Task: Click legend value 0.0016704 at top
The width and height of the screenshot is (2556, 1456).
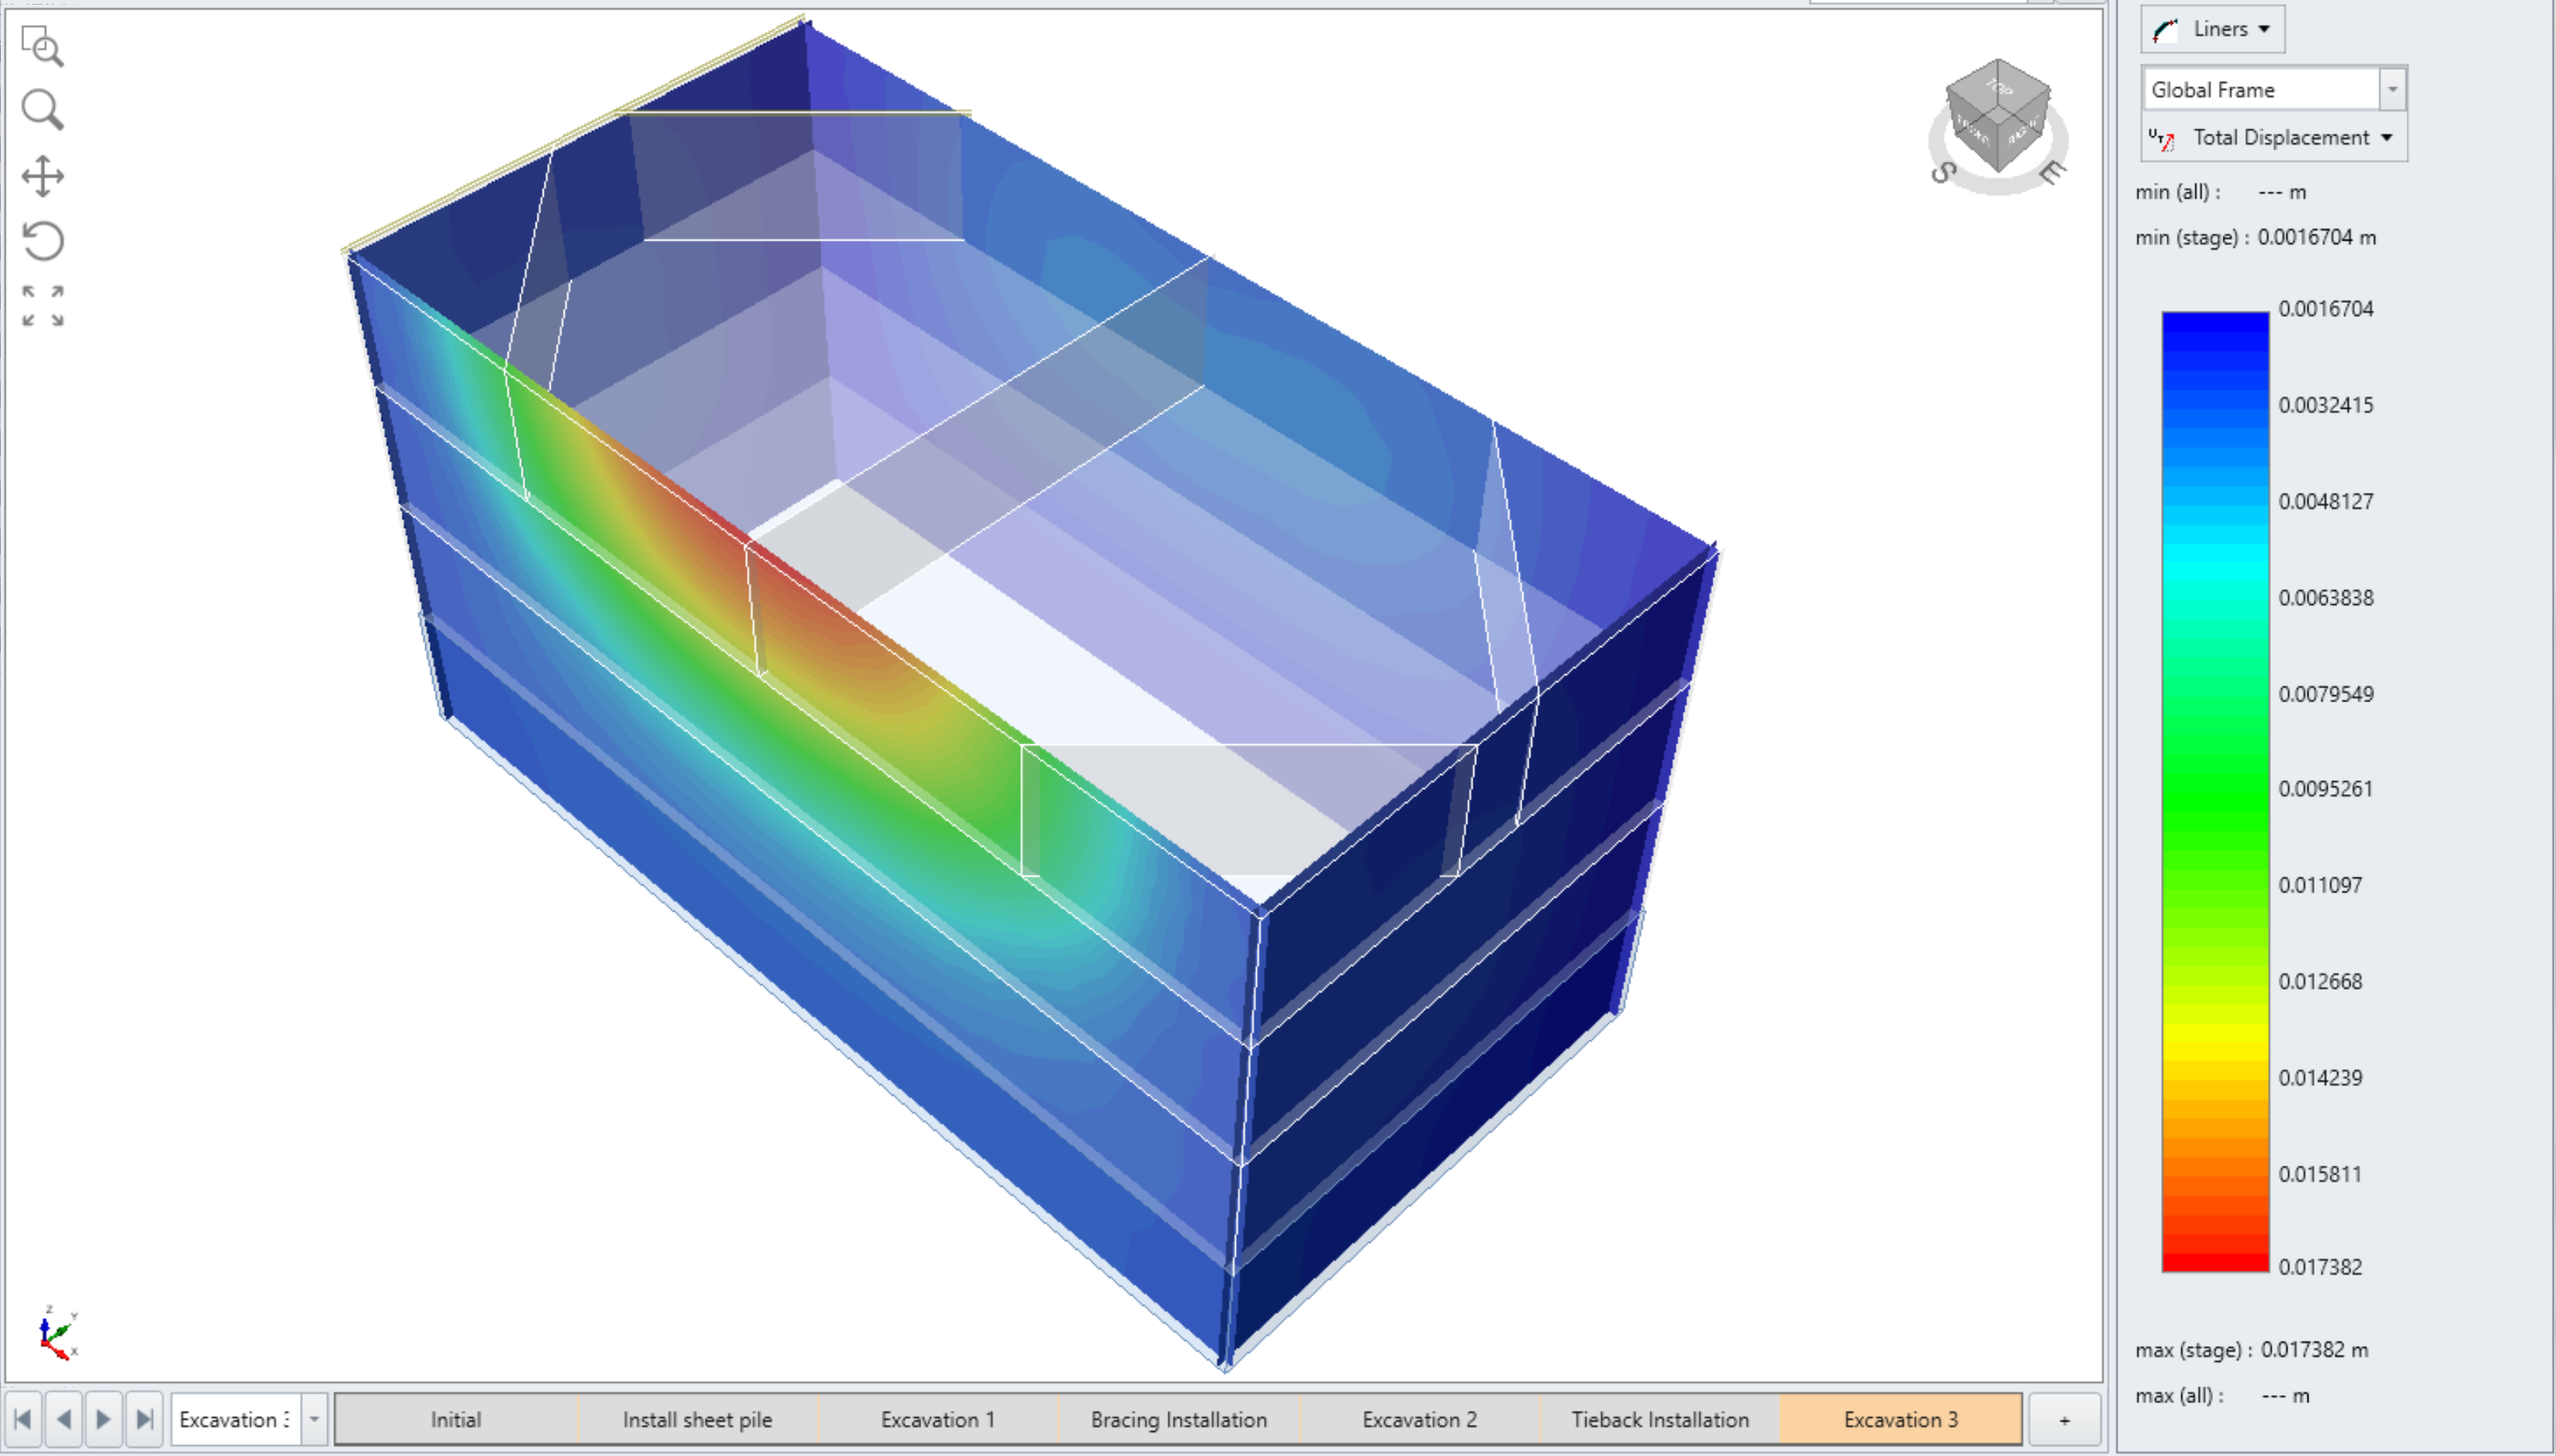Action: 2326,309
